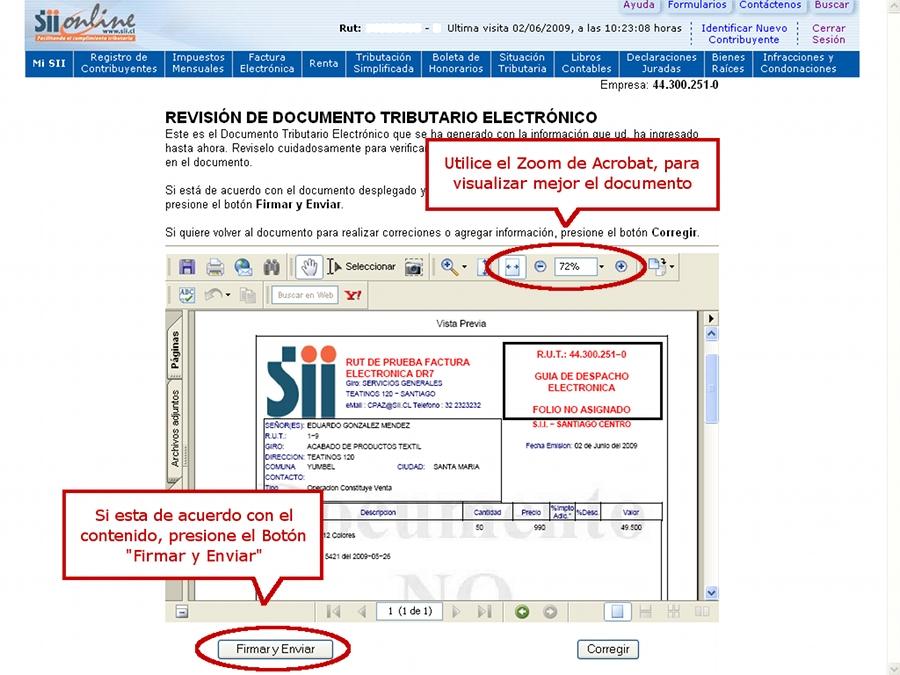Viewport: 900px width, 675px height.
Task: Click the Cerrar Sesión link
Action: pyautogui.click(x=828, y=34)
